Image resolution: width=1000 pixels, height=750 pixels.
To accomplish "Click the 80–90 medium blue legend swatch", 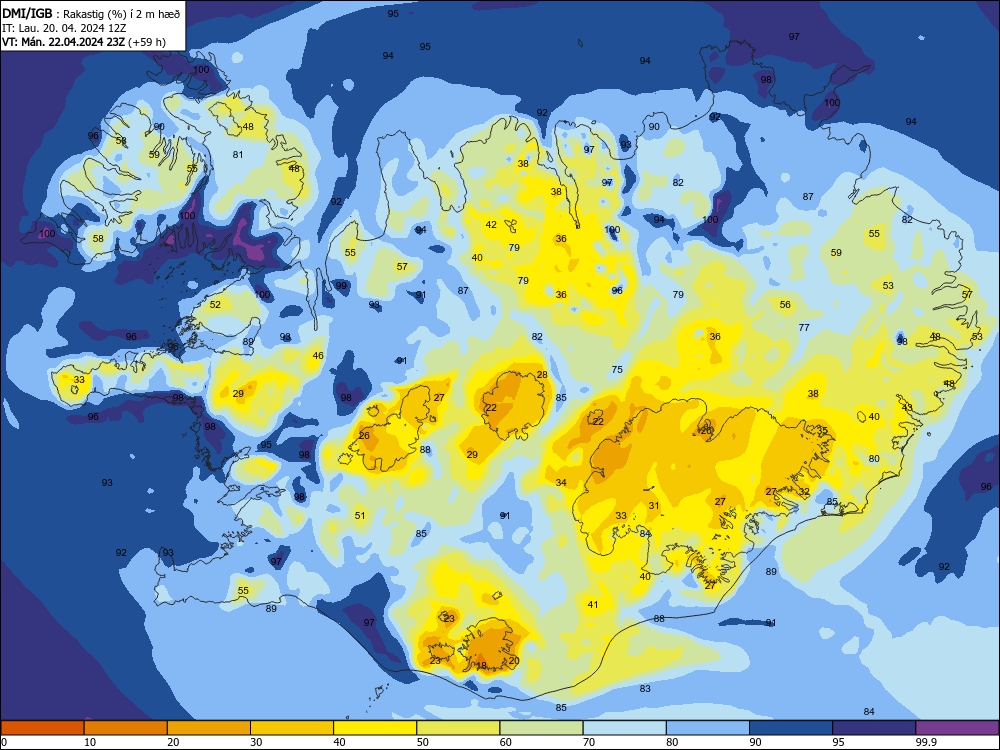I will click(x=708, y=728).
